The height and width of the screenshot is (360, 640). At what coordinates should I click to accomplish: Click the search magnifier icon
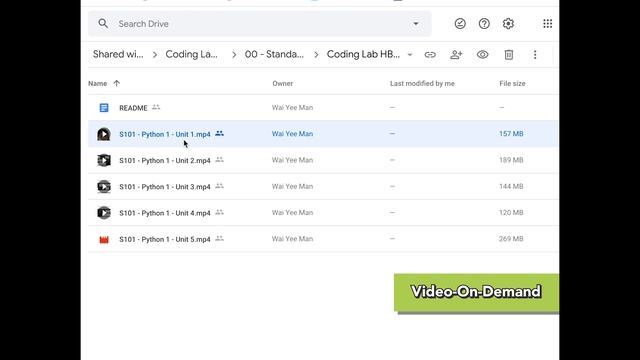[103, 24]
